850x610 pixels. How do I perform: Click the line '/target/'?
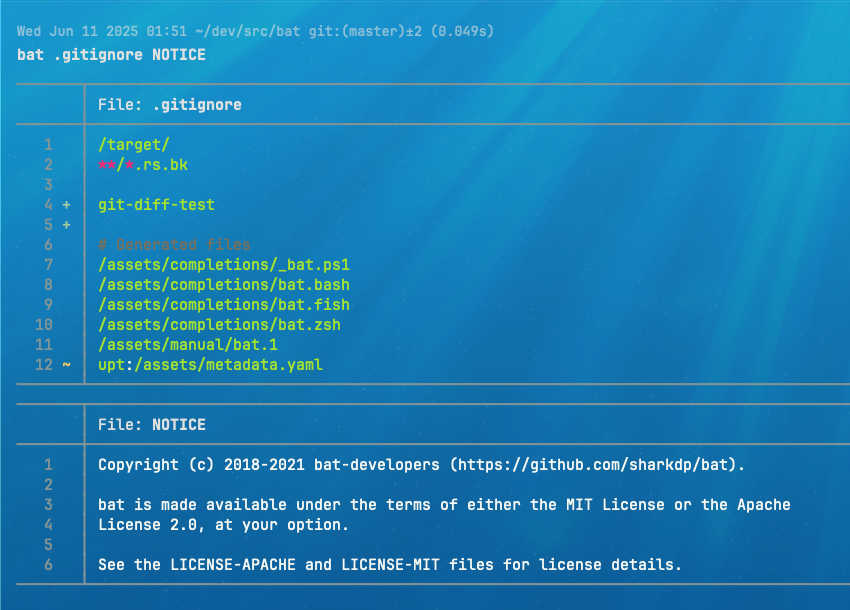[134, 145]
